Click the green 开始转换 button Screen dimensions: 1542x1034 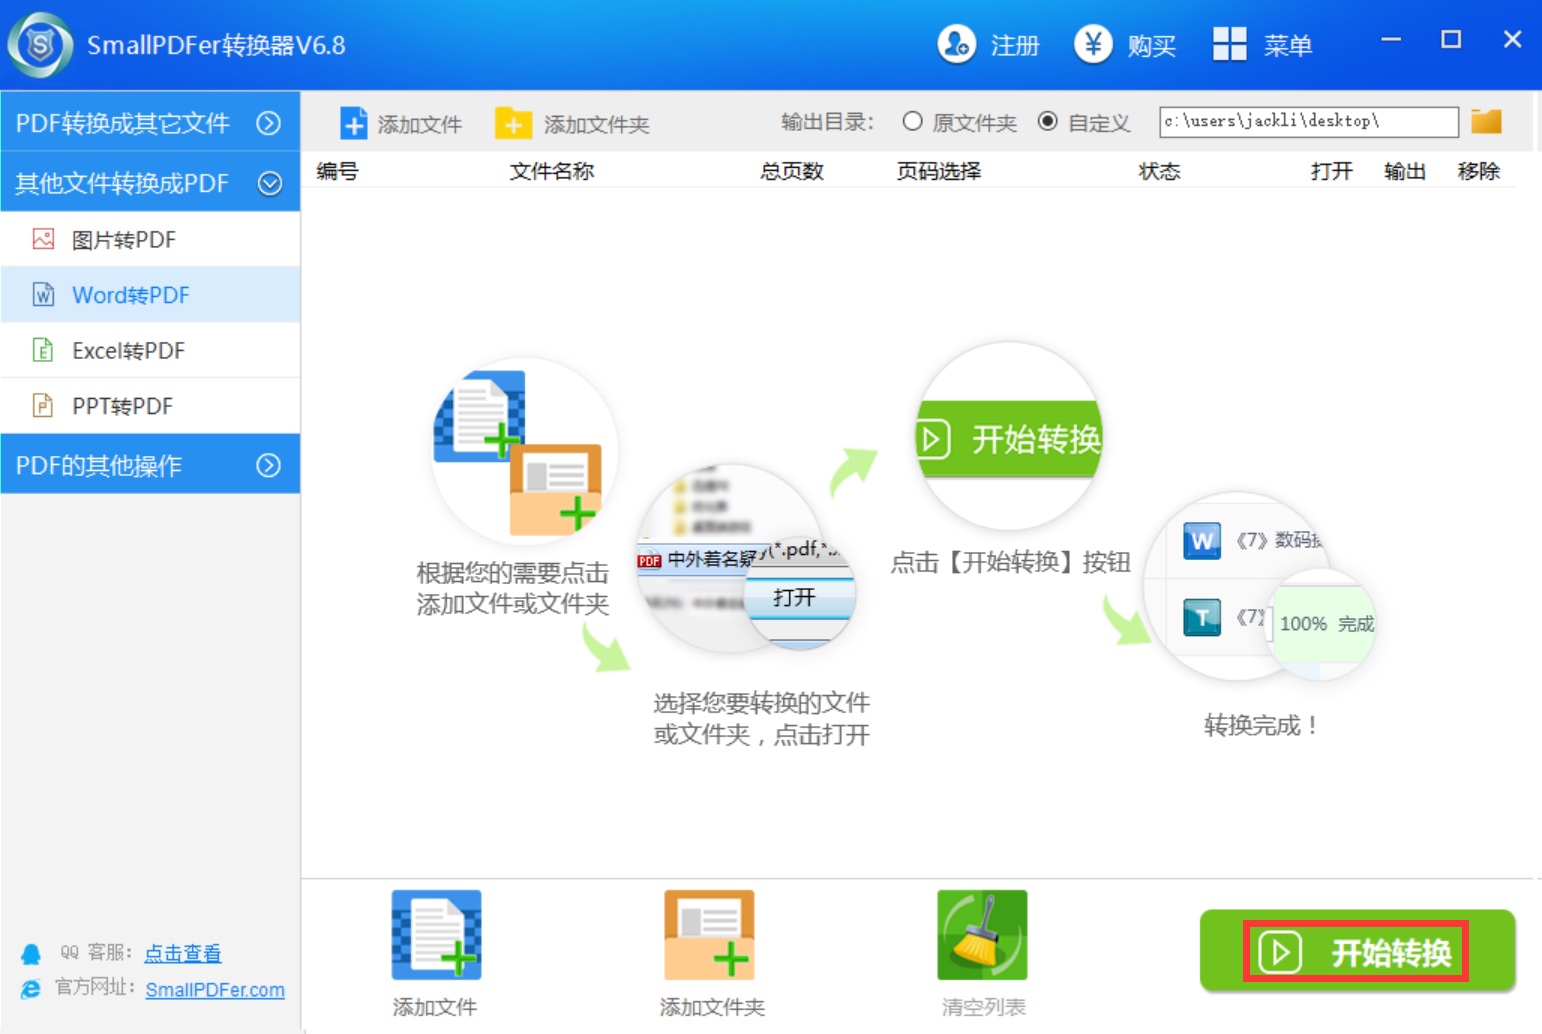(1357, 951)
